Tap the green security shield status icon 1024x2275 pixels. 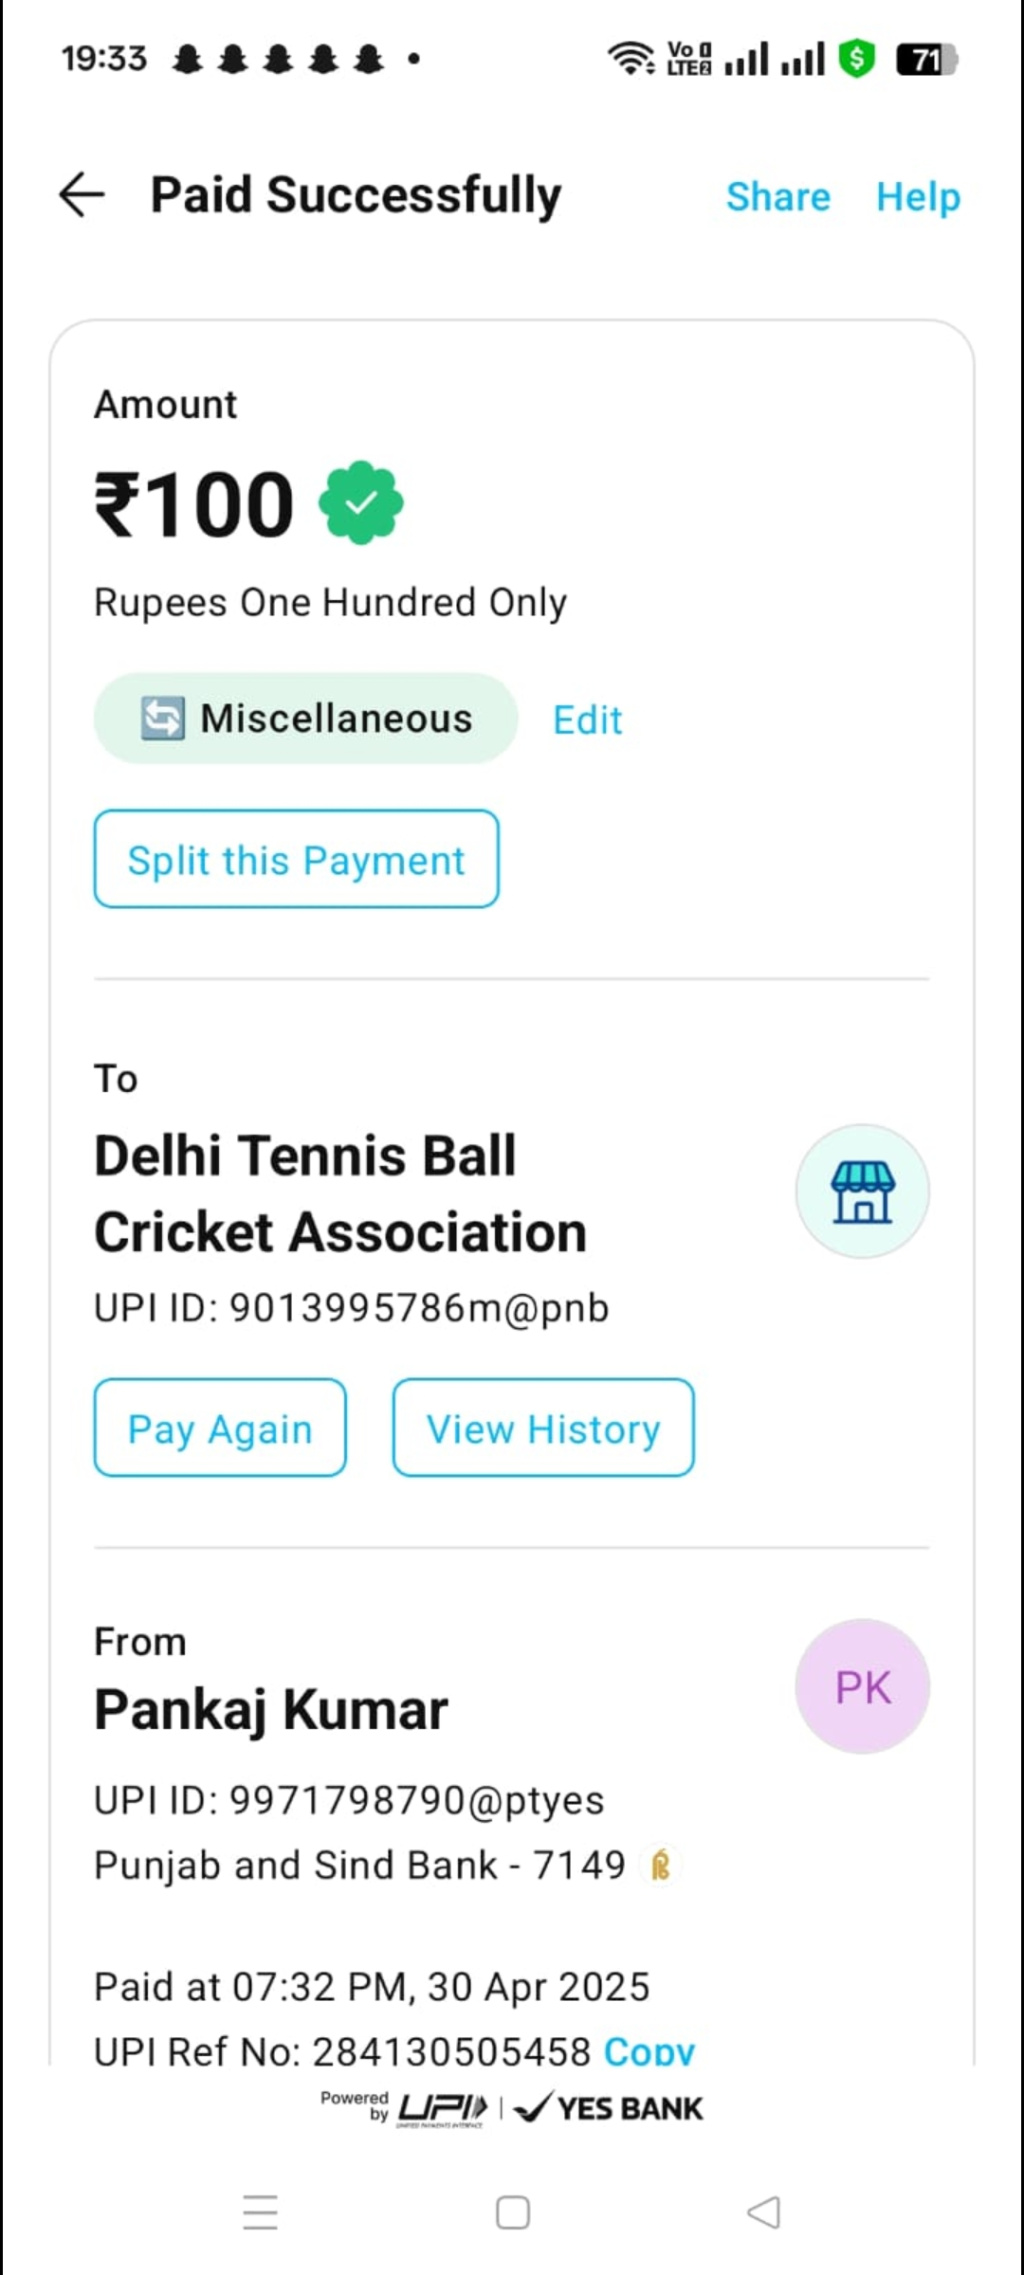click(857, 58)
